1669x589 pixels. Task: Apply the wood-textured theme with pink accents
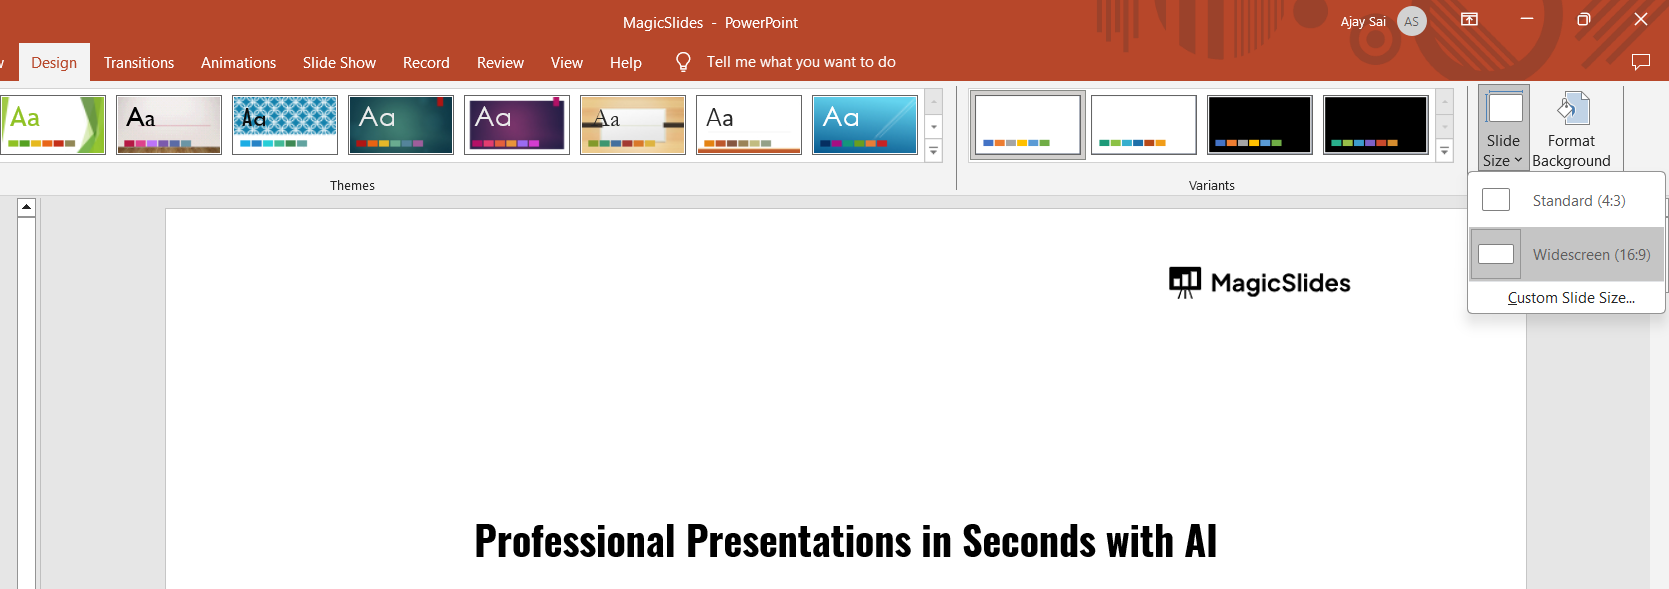(x=169, y=125)
